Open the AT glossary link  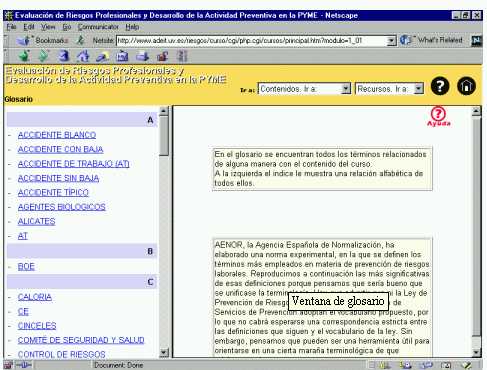click(x=23, y=236)
